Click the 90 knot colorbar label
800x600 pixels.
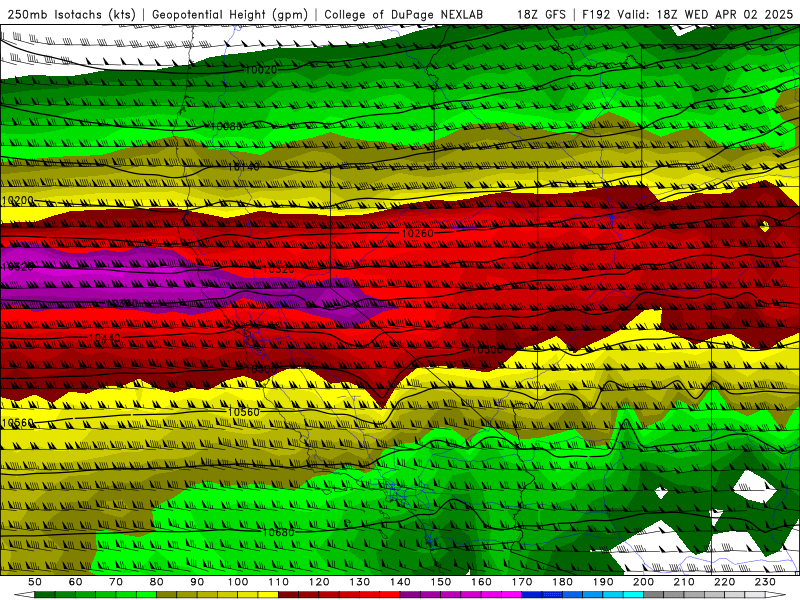[x=197, y=582]
